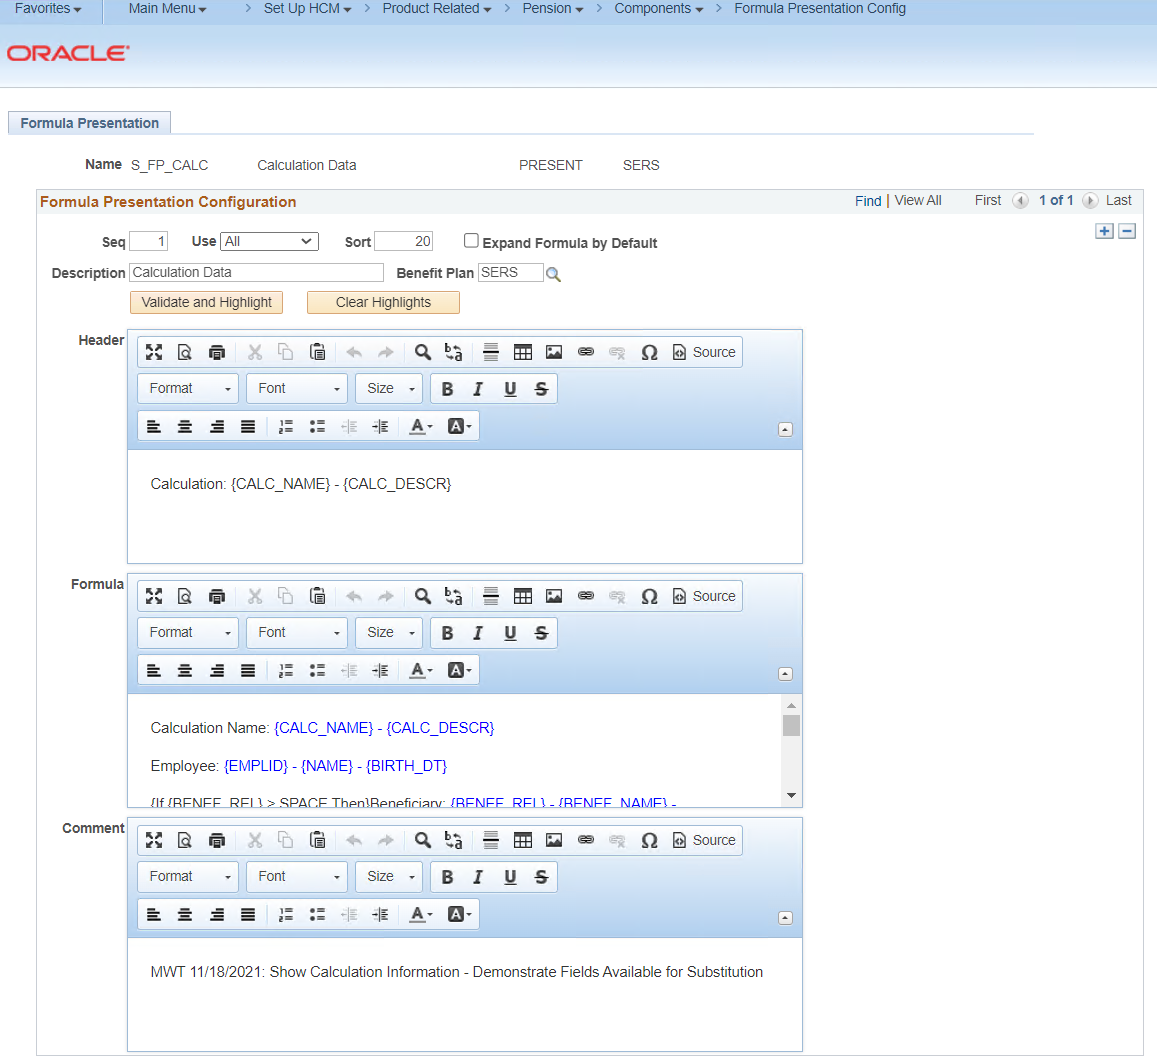Open the Main Menu breadcrumb
1157x1063 pixels.
pos(166,8)
